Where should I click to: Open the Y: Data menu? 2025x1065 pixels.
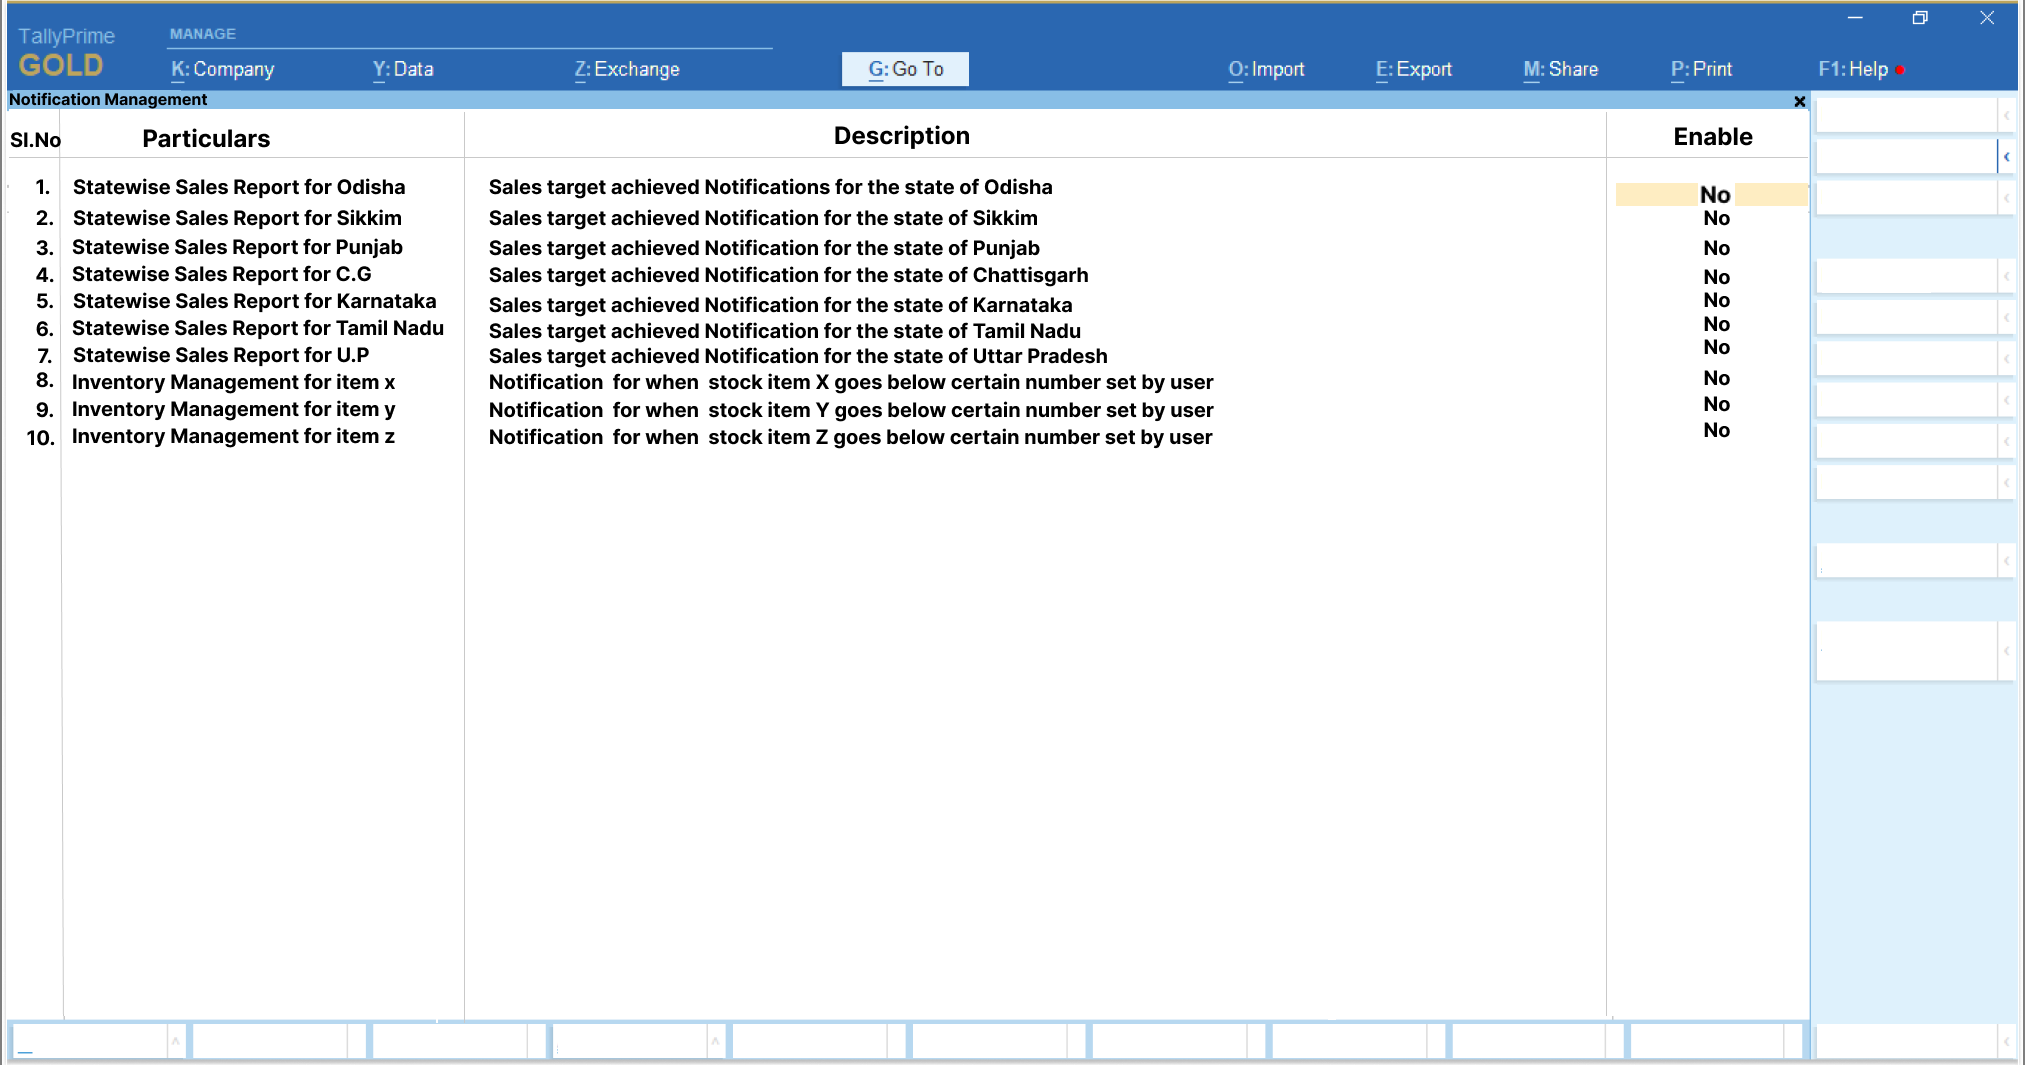coord(403,69)
